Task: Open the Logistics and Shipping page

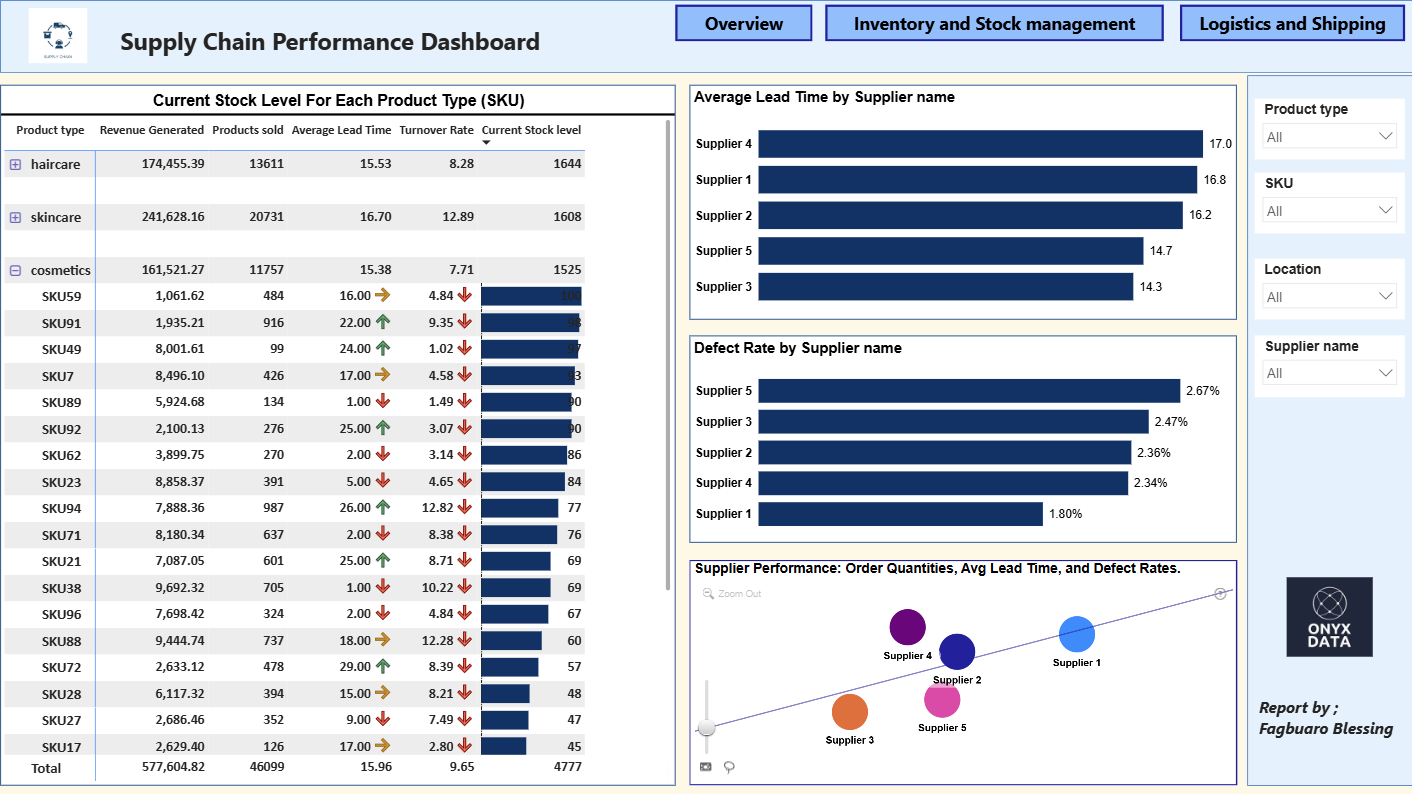Action: tap(1292, 23)
